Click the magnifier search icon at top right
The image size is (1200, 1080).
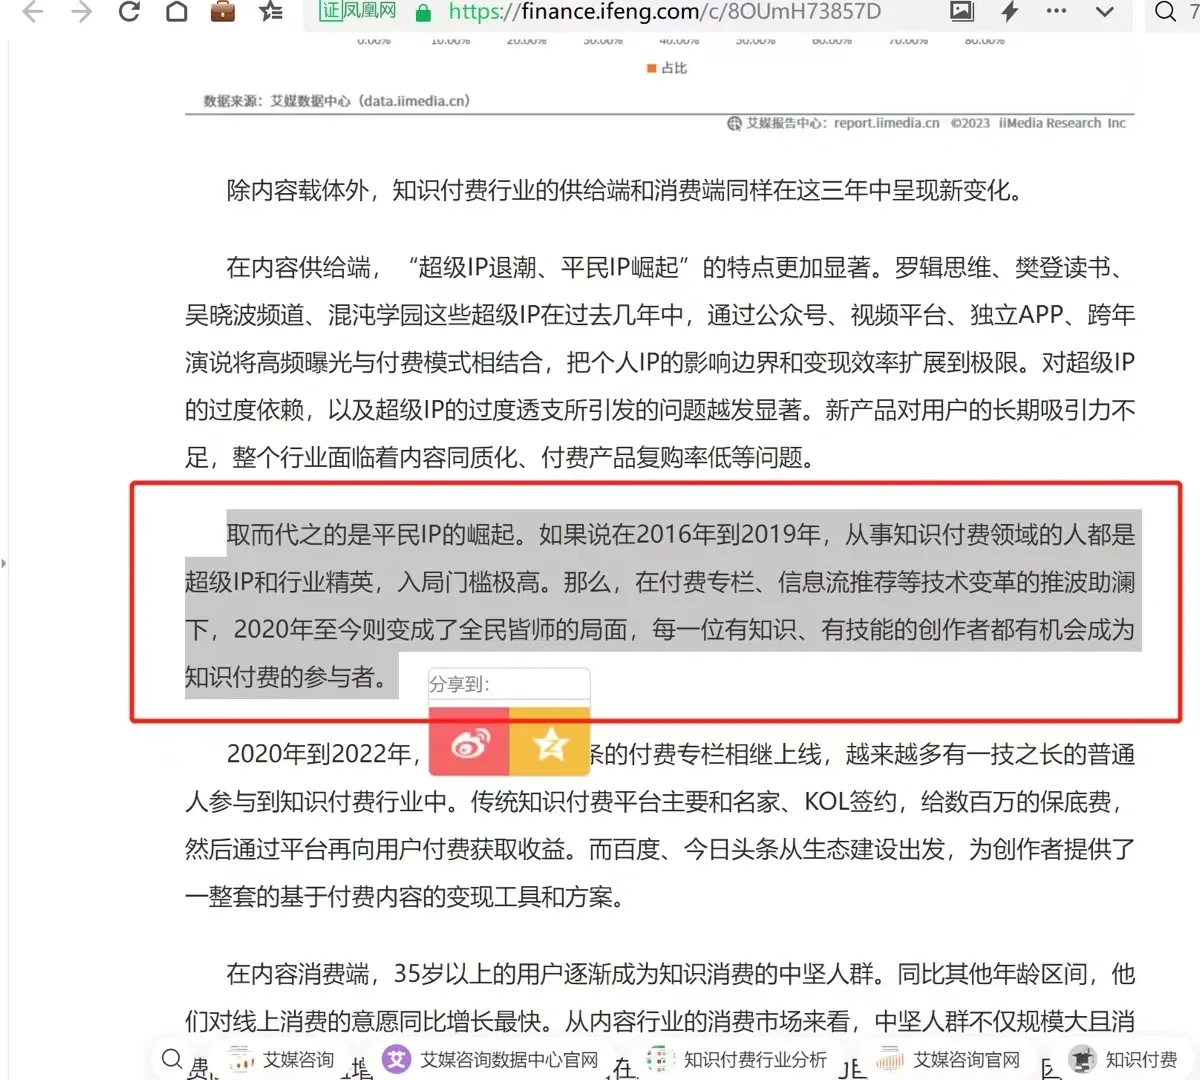tap(1165, 12)
